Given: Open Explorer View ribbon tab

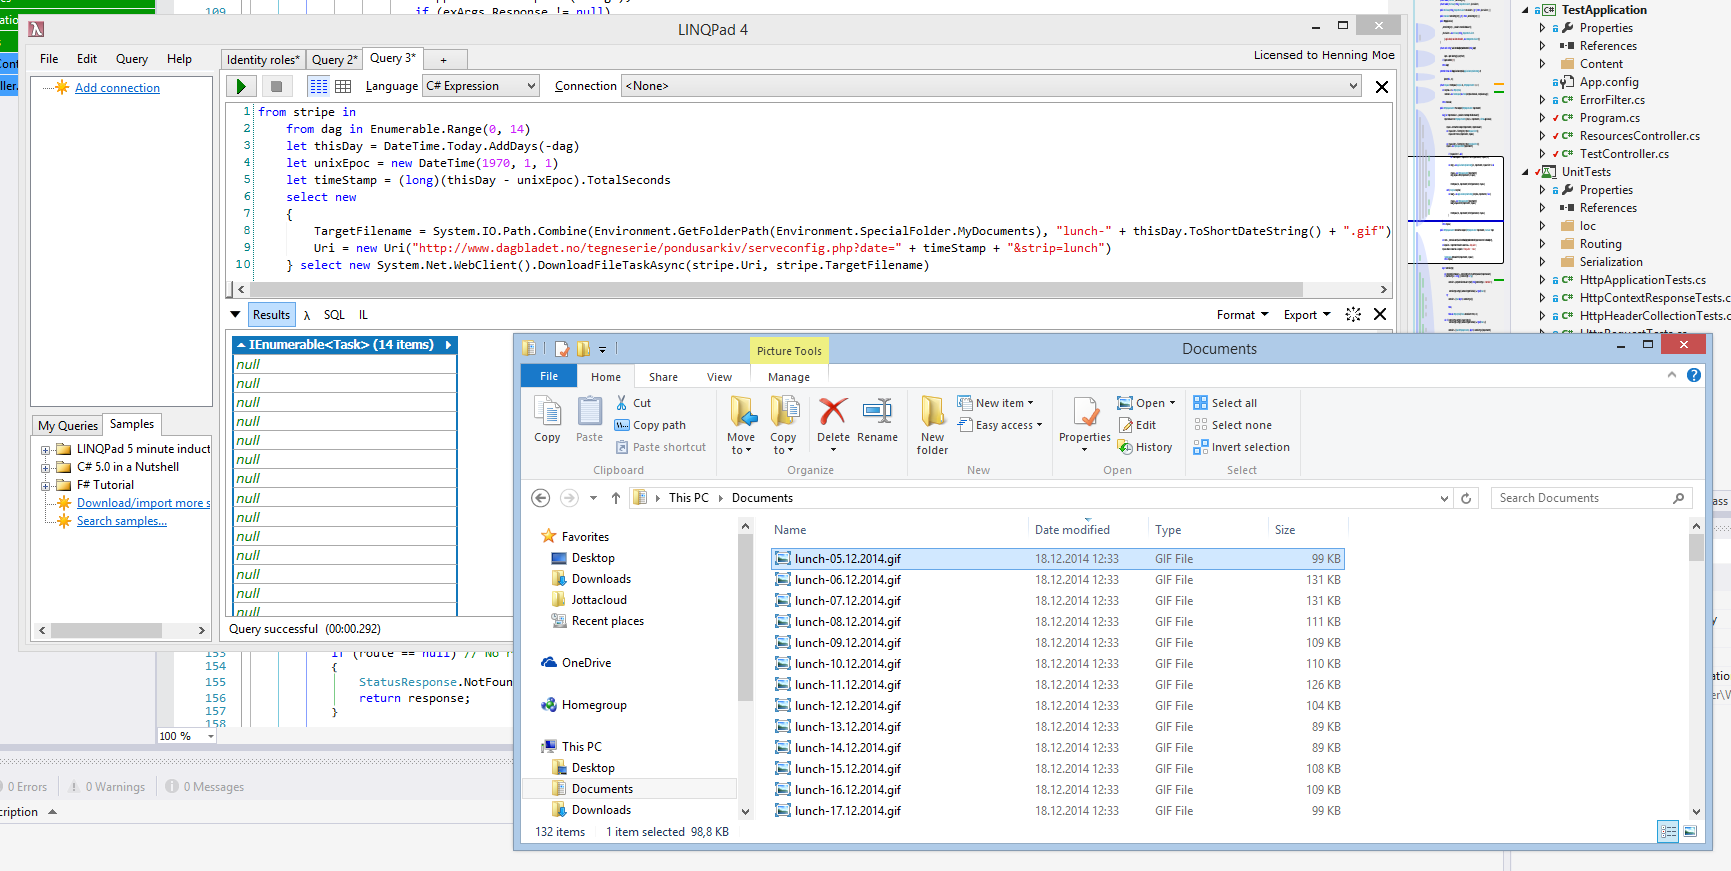Looking at the screenshot, I should coord(719,377).
